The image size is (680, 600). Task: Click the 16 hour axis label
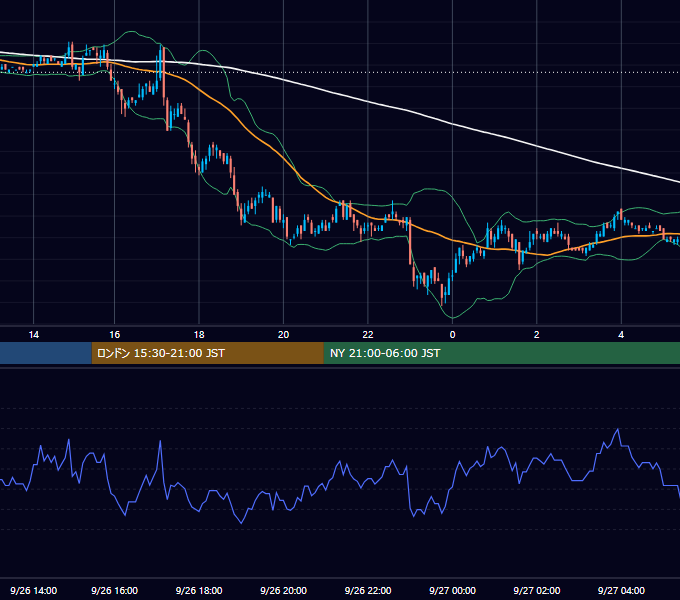pyautogui.click(x=114, y=335)
